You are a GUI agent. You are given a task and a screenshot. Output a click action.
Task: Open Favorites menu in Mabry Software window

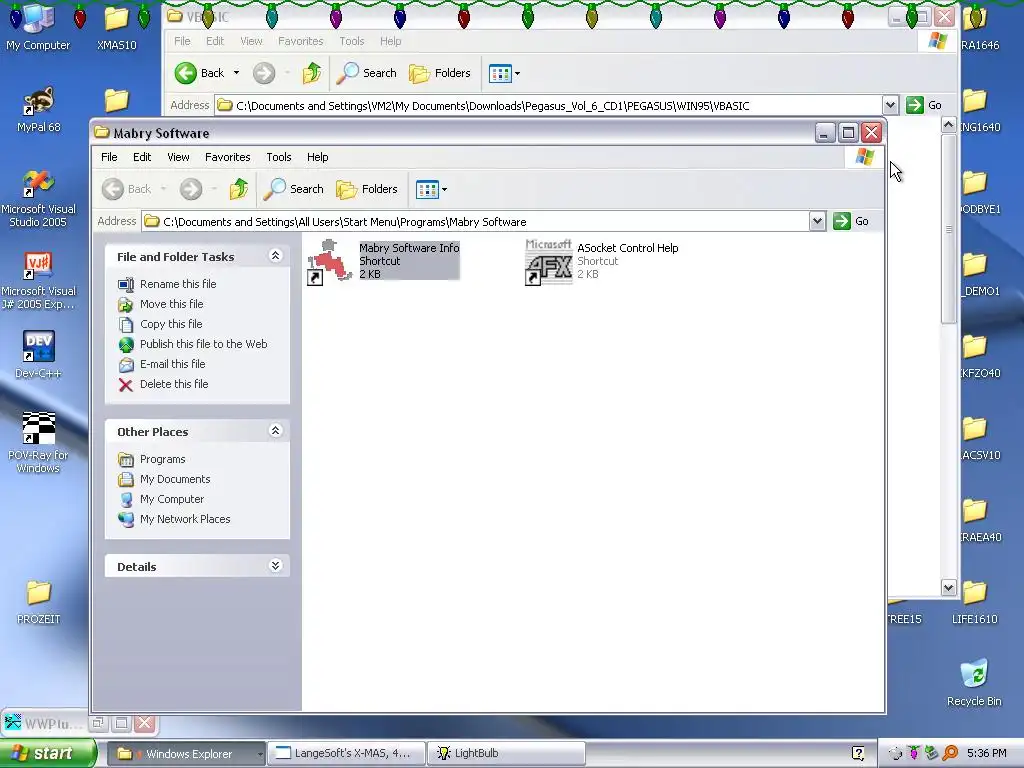(227, 157)
